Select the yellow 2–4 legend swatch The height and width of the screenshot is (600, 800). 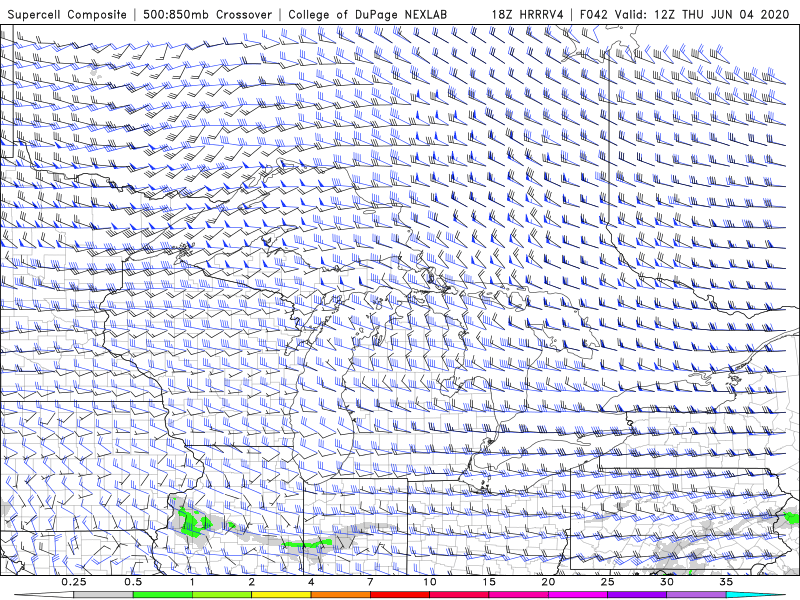pos(281,595)
